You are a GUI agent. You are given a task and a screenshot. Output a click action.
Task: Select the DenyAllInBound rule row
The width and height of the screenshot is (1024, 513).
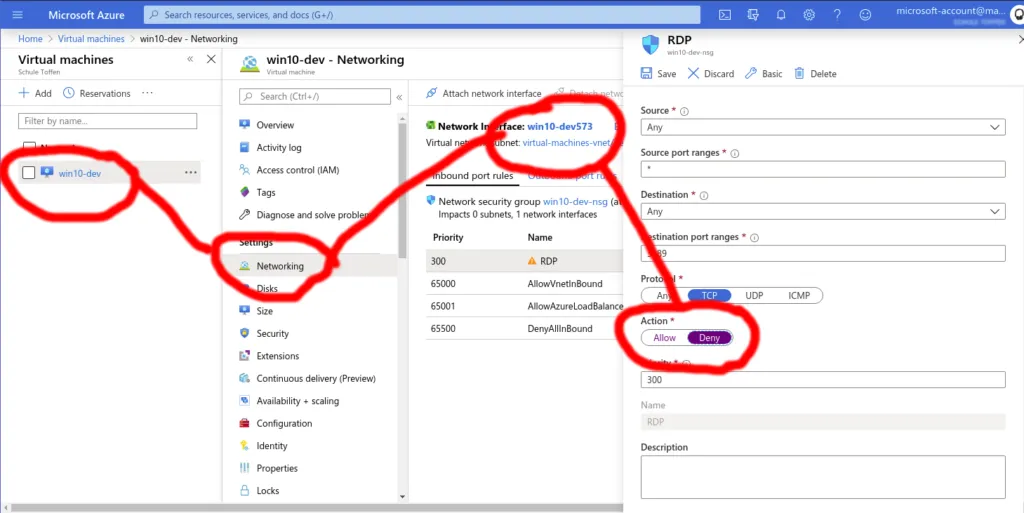pos(524,328)
